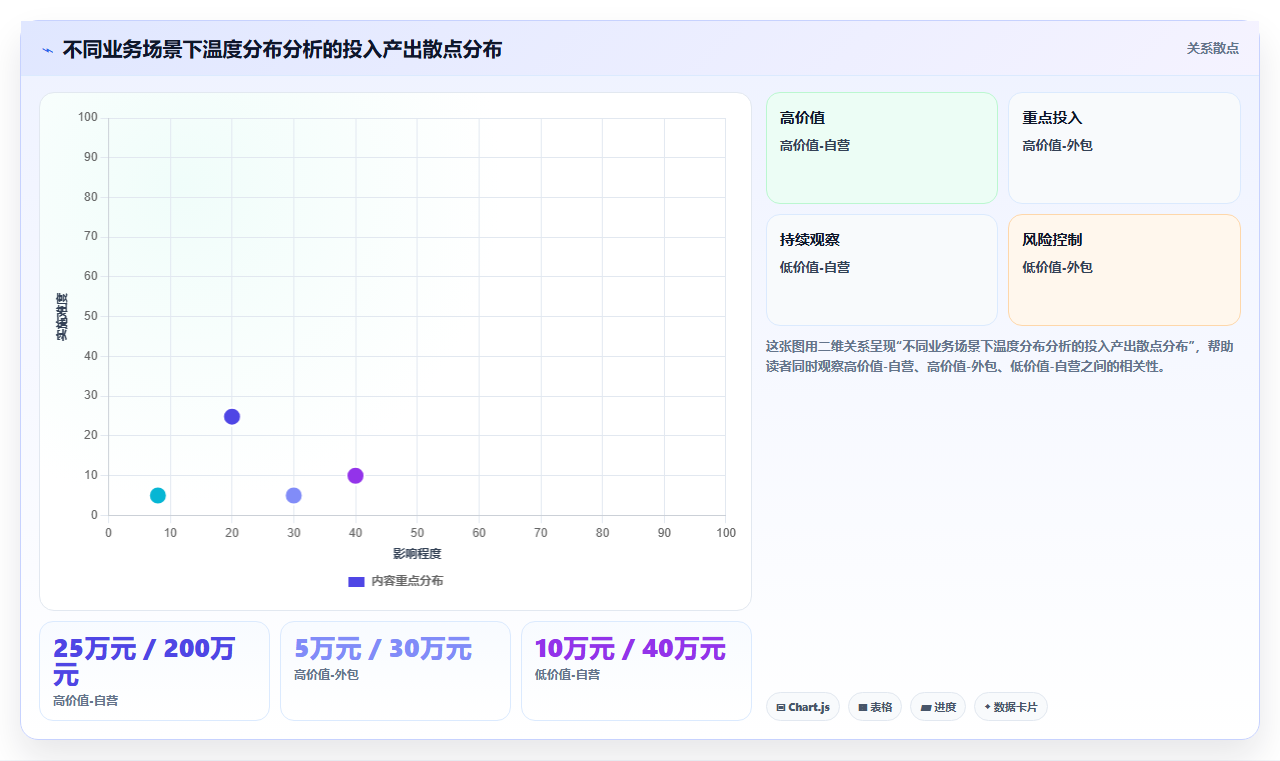Click the lightning icon beside the title

click(x=47, y=49)
